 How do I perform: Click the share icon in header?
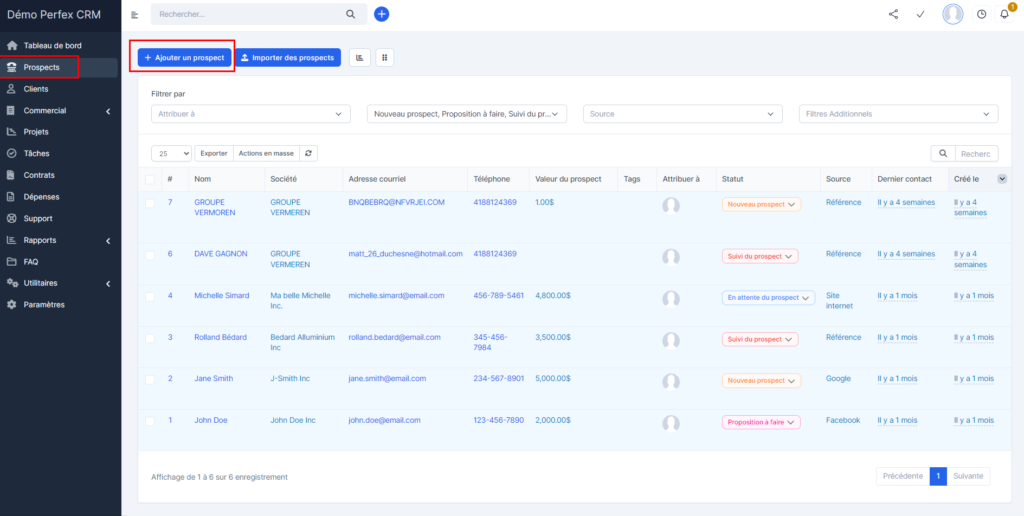893,14
